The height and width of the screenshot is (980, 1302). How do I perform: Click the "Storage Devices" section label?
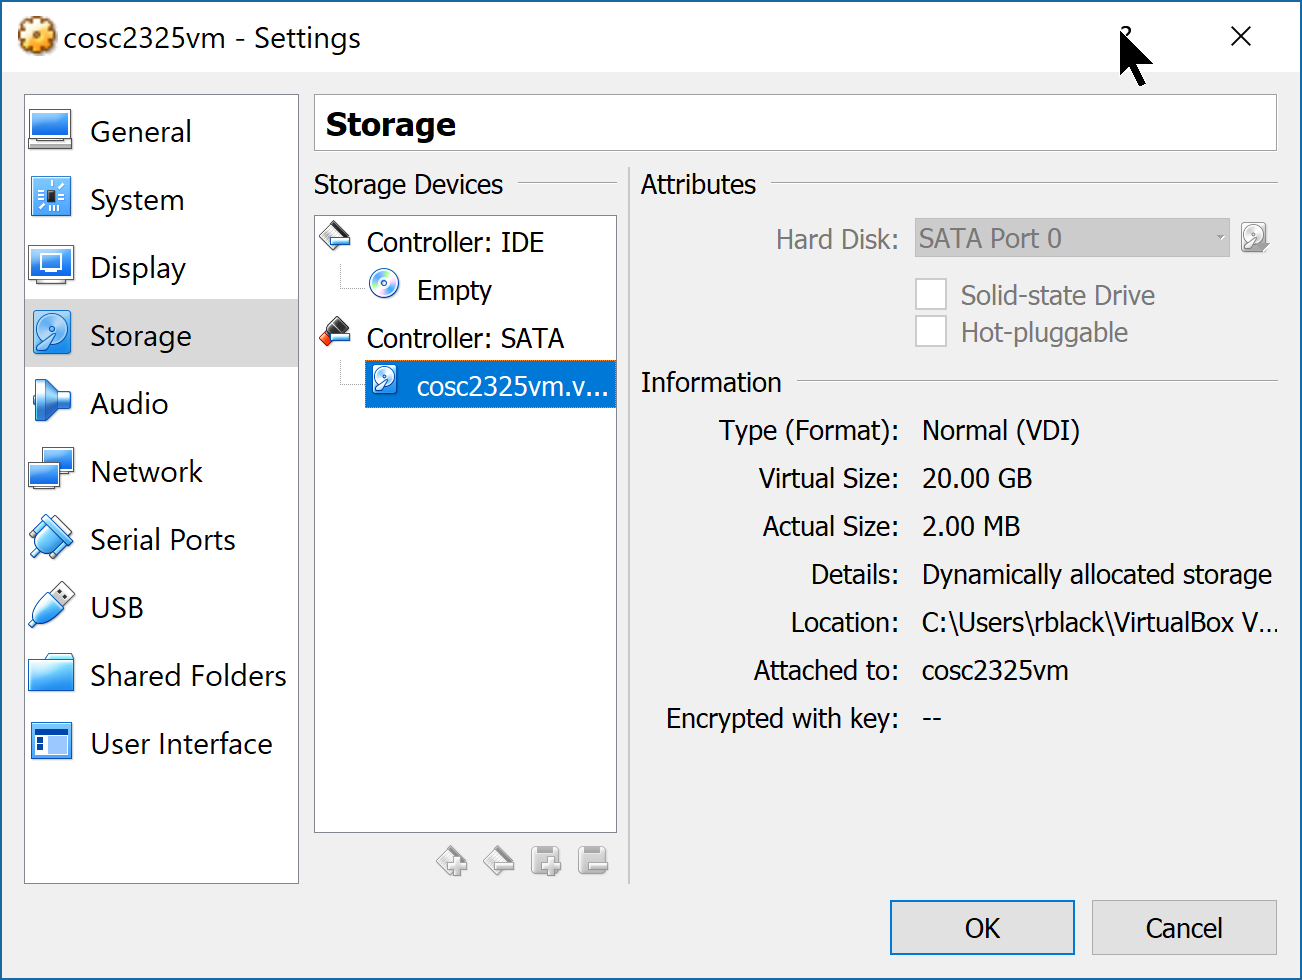pyautogui.click(x=408, y=184)
